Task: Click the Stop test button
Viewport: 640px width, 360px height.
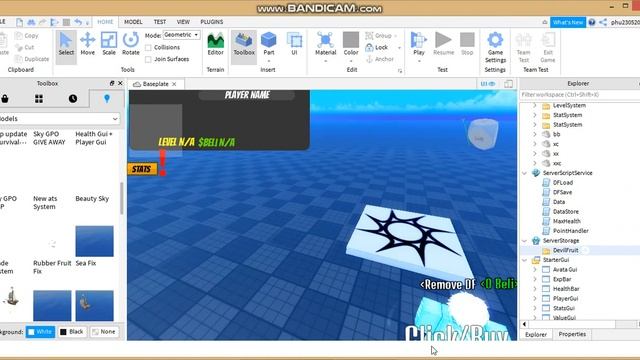Action: [x=467, y=44]
